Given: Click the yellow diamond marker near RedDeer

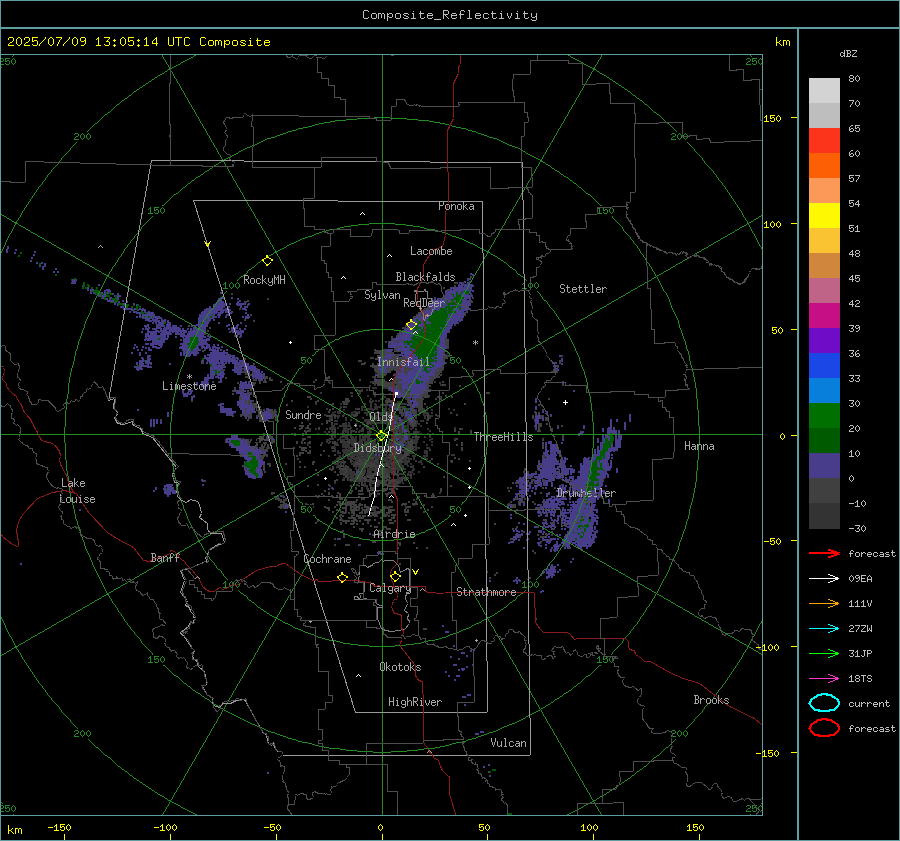Looking at the screenshot, I should 411,325.
